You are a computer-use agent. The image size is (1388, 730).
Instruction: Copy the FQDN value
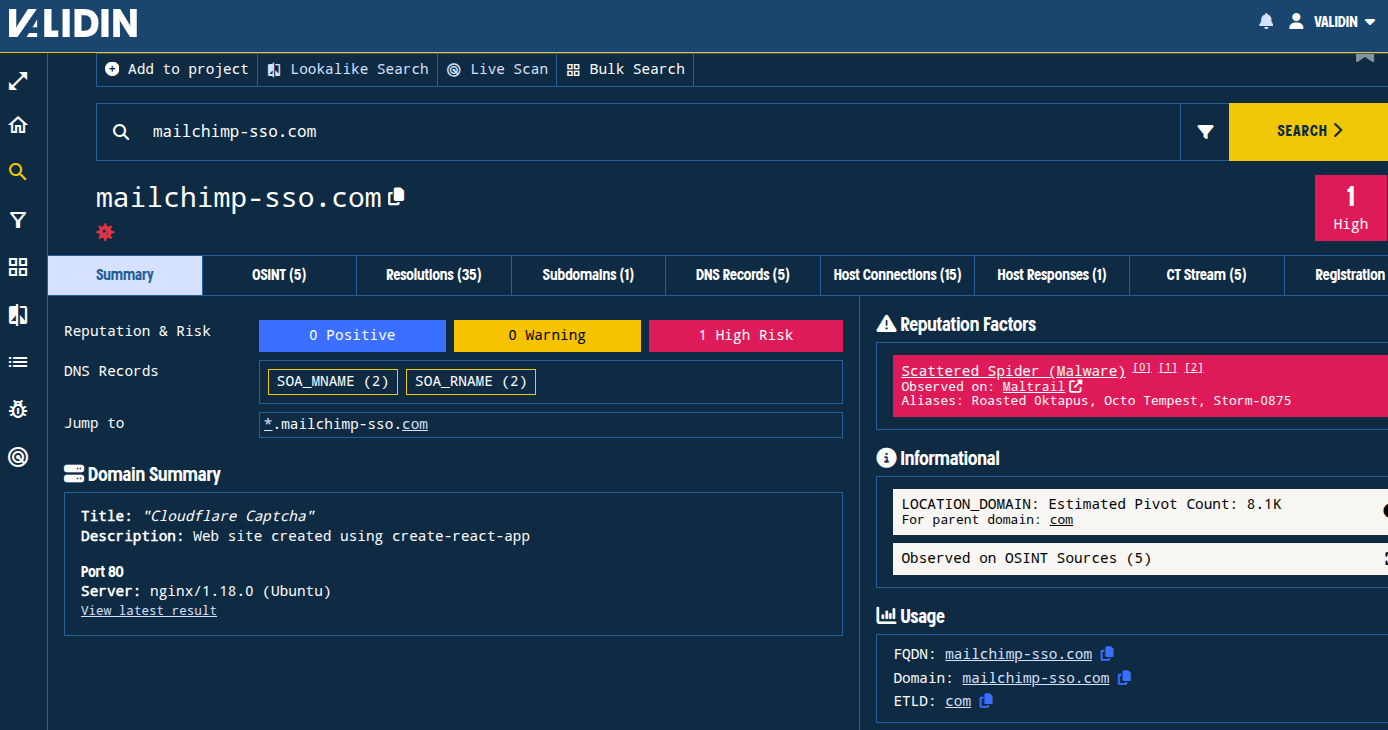[1107, 654]
